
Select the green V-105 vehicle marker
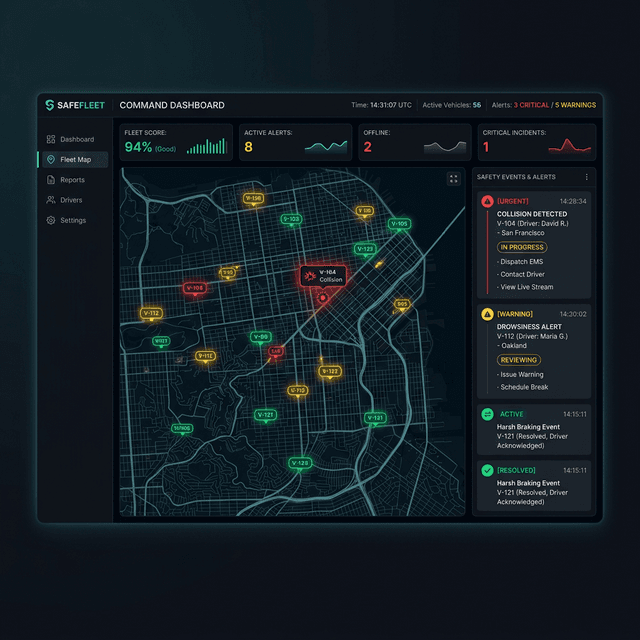pos(399,224)
